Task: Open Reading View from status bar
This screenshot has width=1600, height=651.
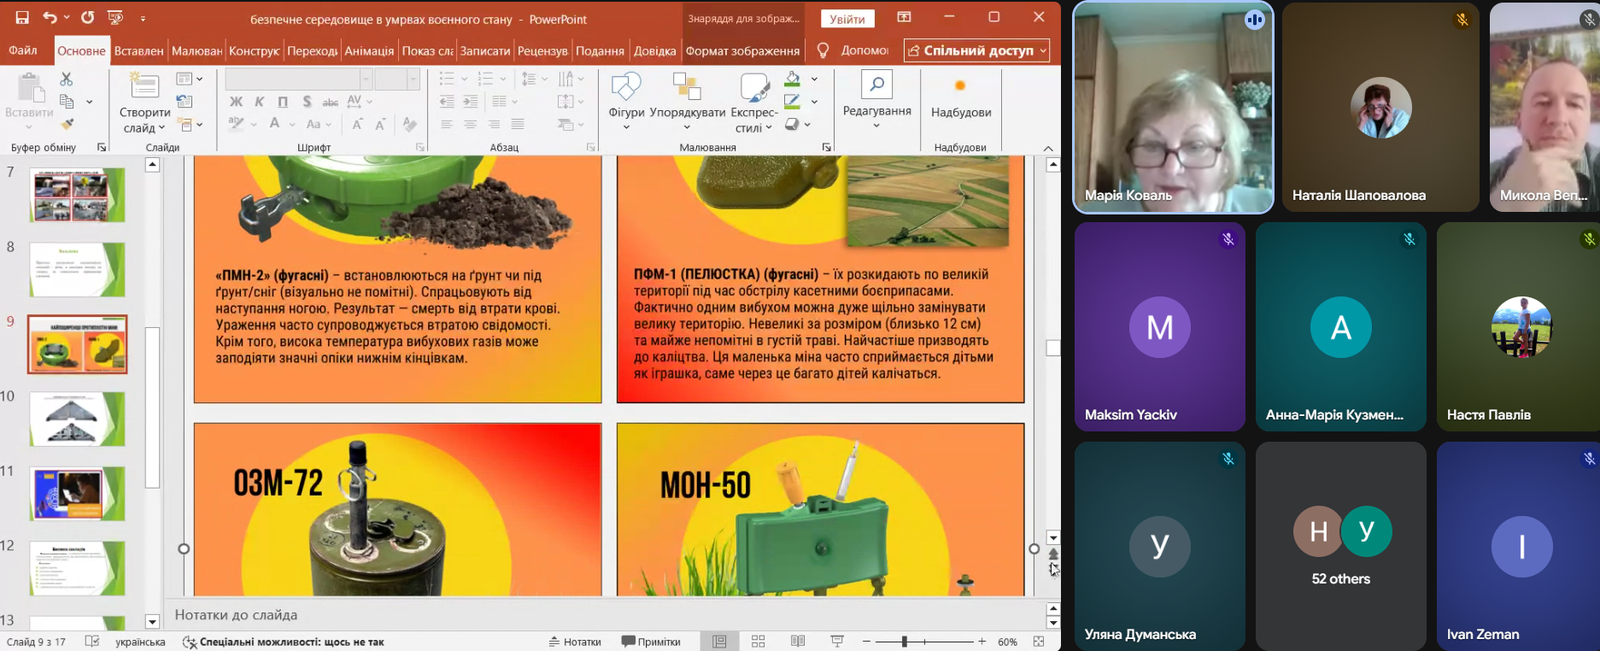Action: [x=797, y=642]
